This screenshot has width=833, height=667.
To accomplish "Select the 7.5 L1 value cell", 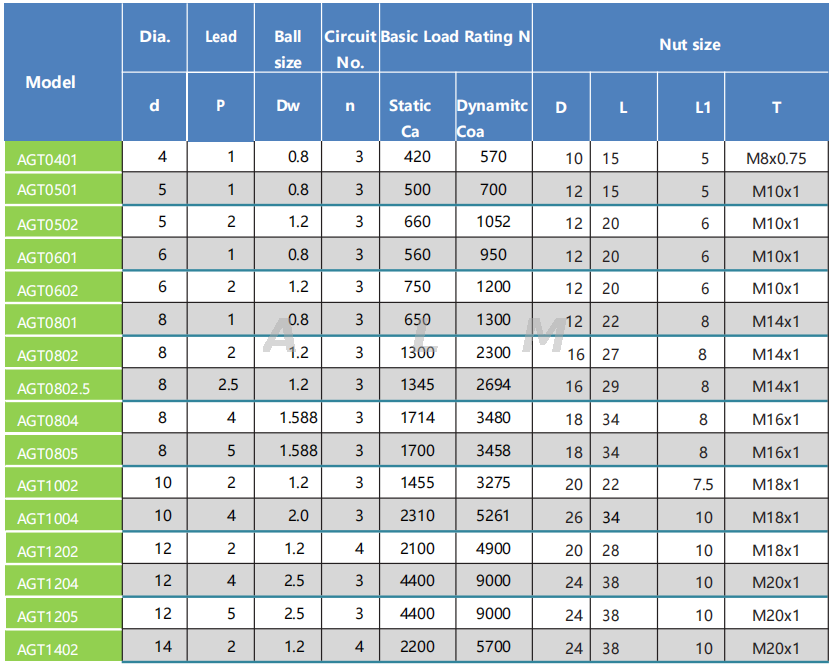I will (703, 484).
